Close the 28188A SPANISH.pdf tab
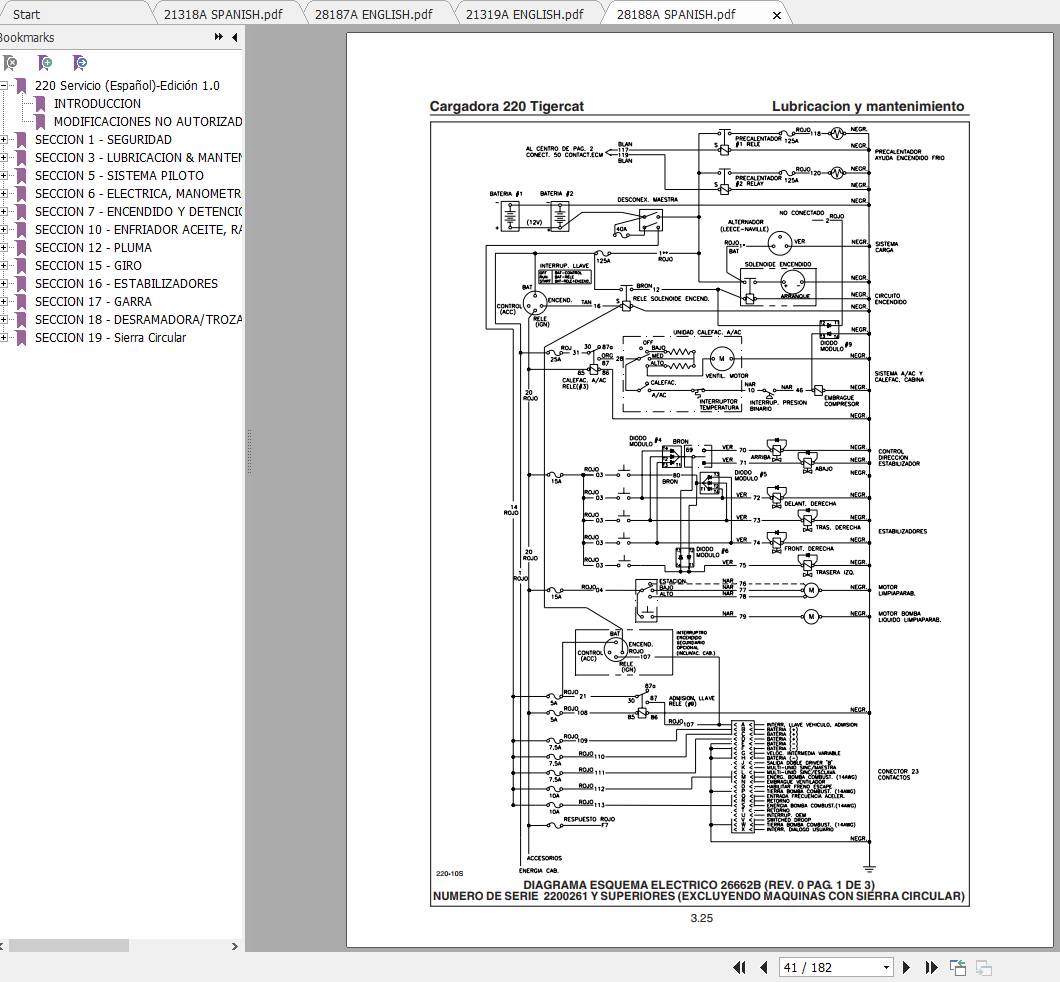The height and width of the screenshot is (982, 1060). pyautogui.click(x=777, y=15)
